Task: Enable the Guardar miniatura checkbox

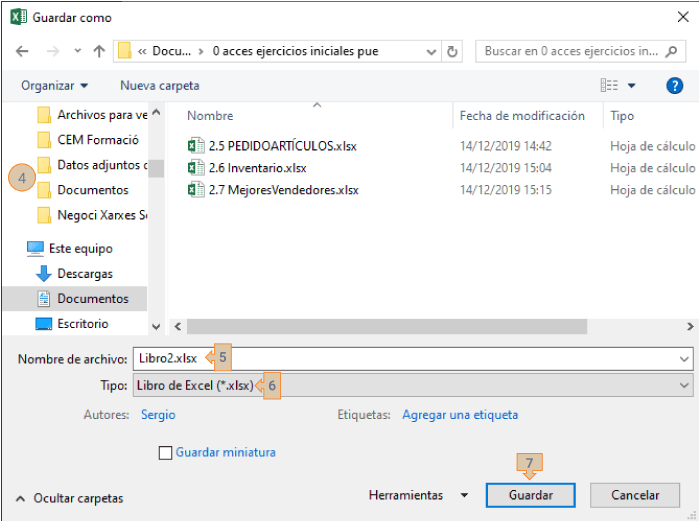Action: click(x=165, y=453)
